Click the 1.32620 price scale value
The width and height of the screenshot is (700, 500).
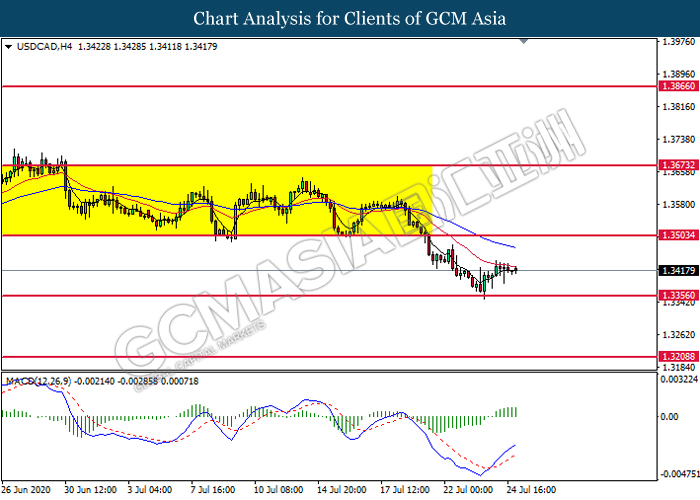679,335
